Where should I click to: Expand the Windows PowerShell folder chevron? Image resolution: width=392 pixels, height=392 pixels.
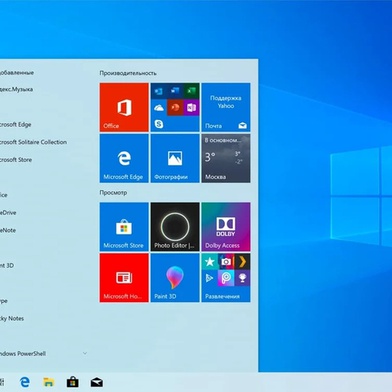[85, 353]
